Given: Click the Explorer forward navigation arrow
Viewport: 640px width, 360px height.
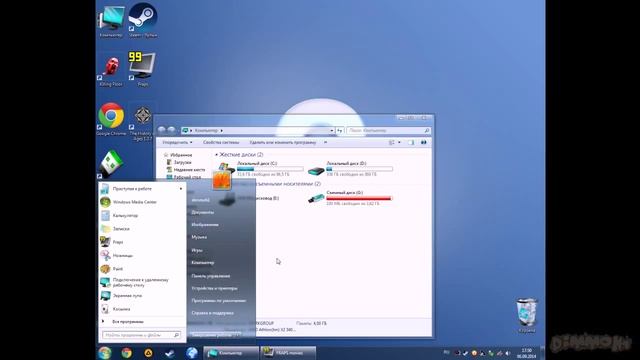Looking at the screenshot, I should click(x=171, y=130).
